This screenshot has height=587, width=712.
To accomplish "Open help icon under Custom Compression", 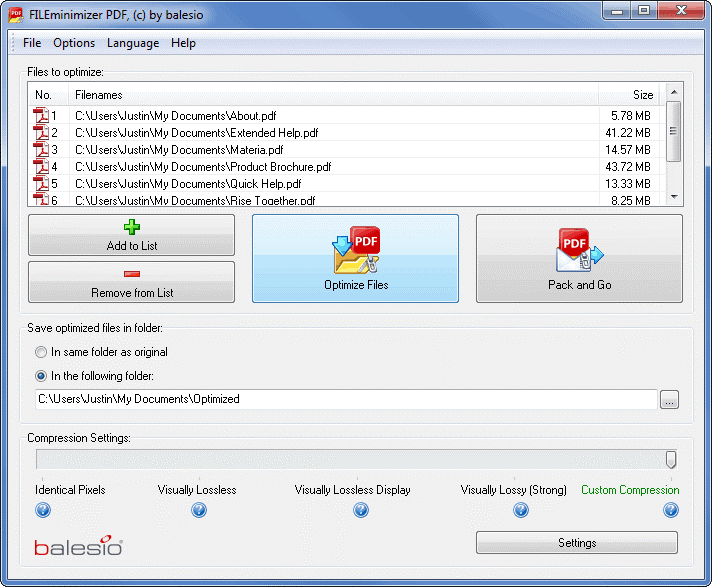I will pyautogui.click(x=670, y=510).
